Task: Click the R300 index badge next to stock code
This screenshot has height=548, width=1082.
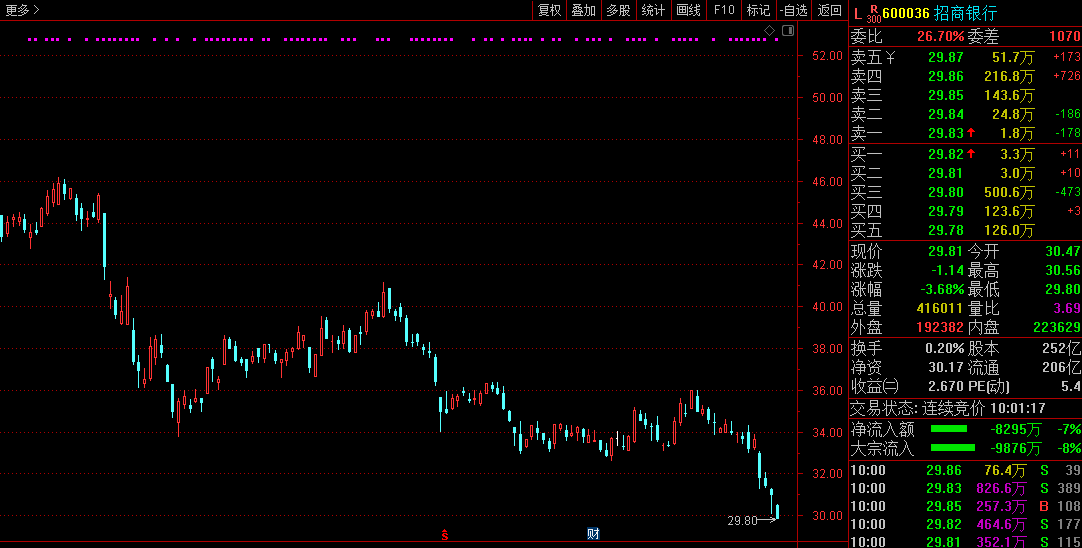Action: pyautogui.click(x=873, y=13)
